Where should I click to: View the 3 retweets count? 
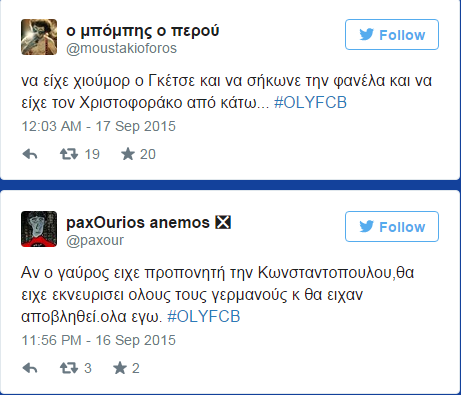(88, 368)
